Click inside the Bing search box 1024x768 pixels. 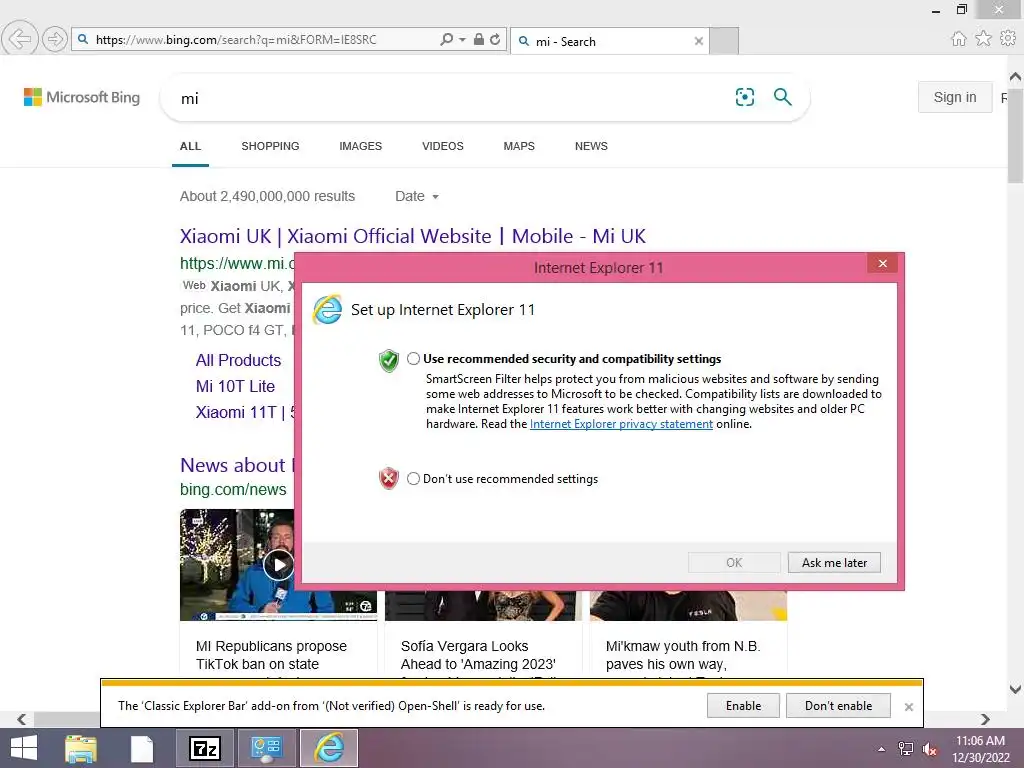451,98
